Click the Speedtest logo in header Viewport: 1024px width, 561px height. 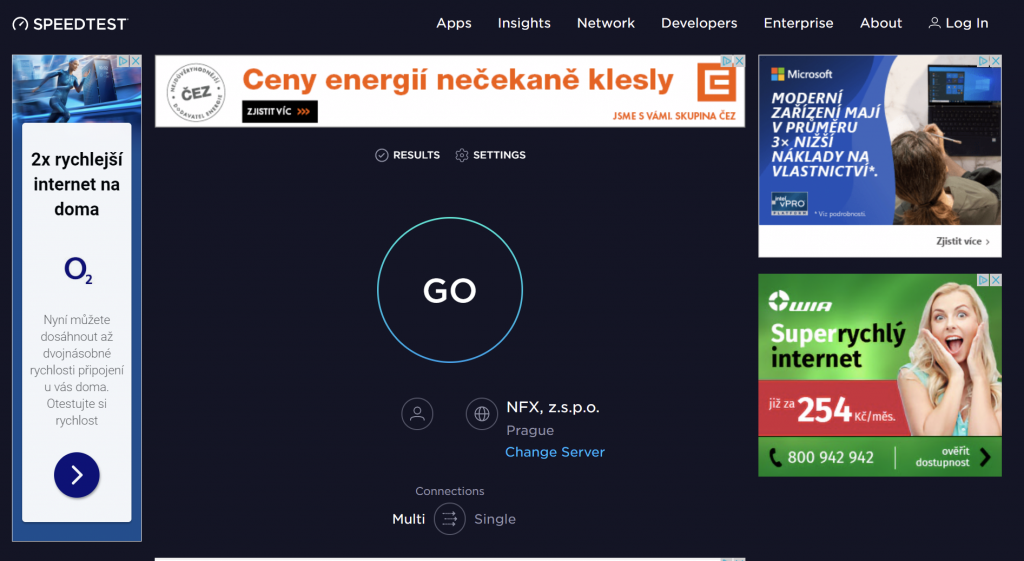point(70,23)
